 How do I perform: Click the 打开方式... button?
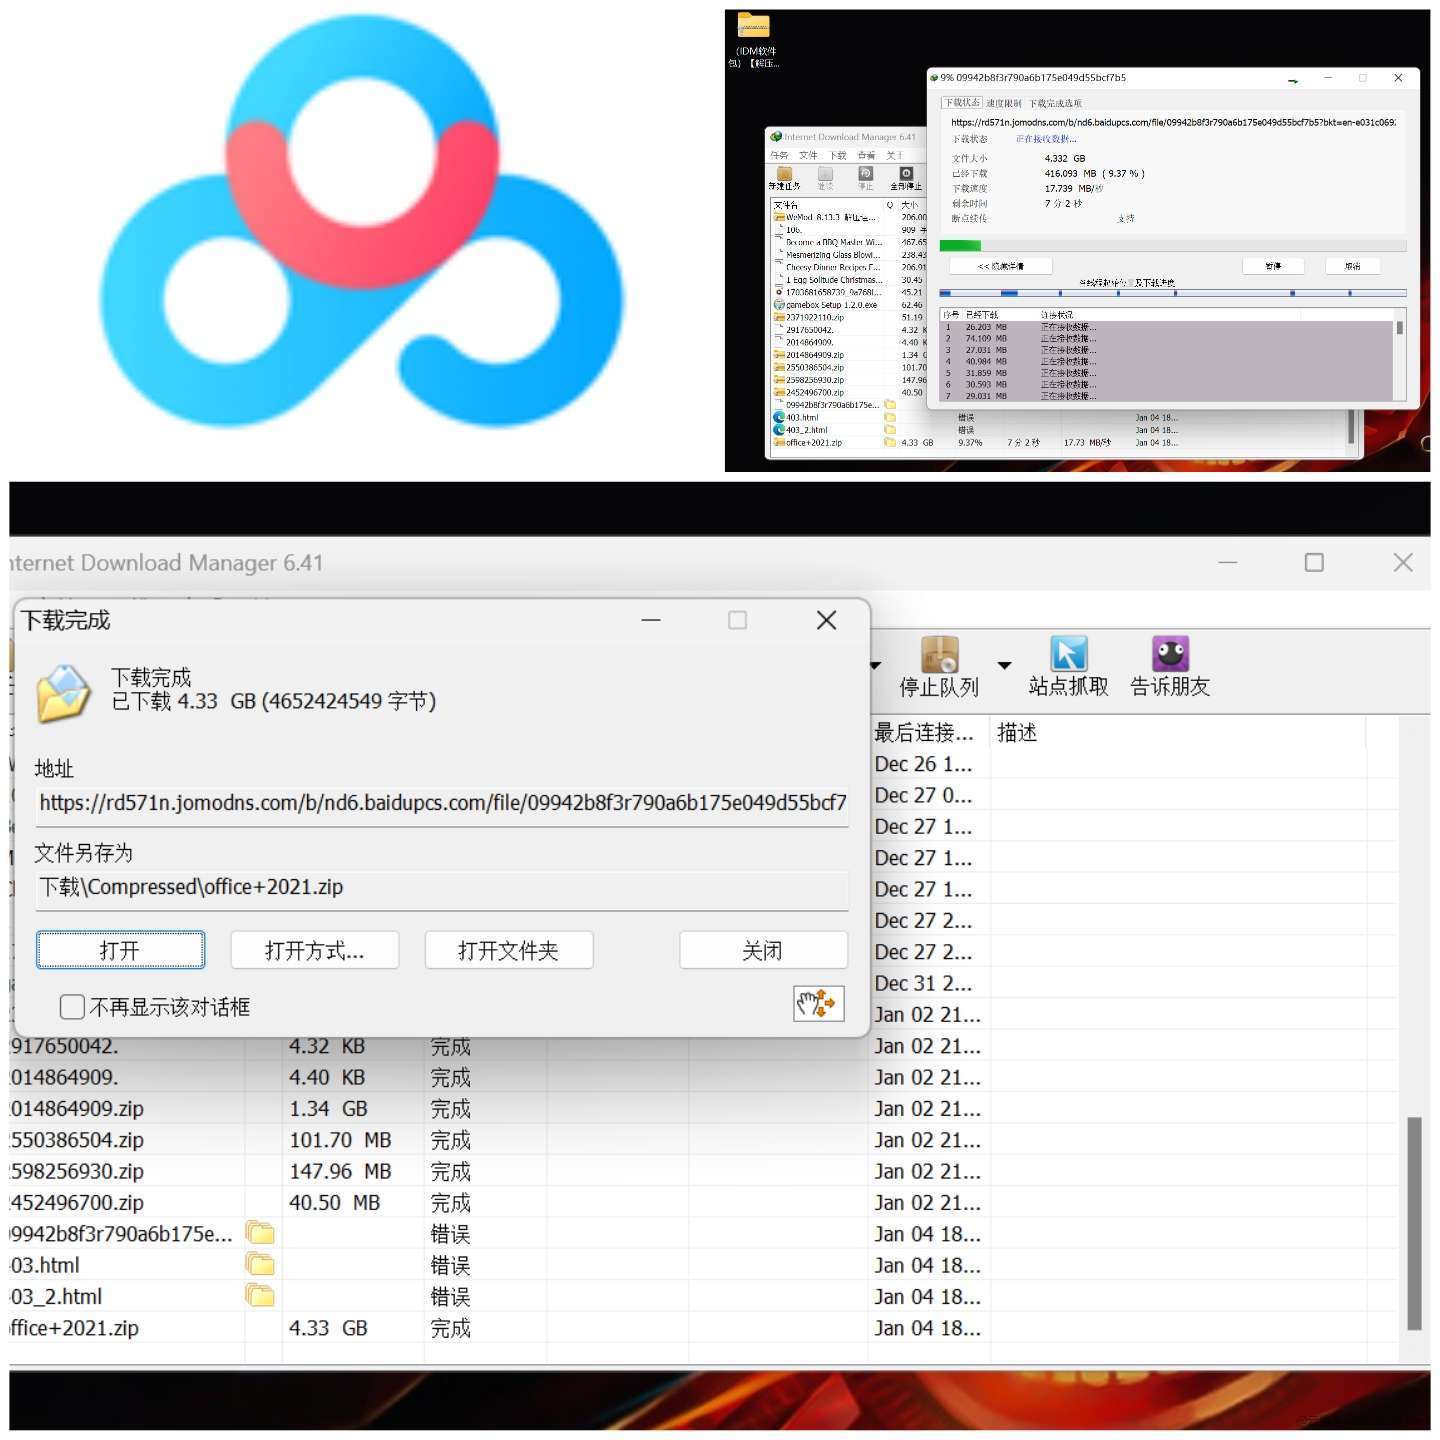tap(315, 950)
